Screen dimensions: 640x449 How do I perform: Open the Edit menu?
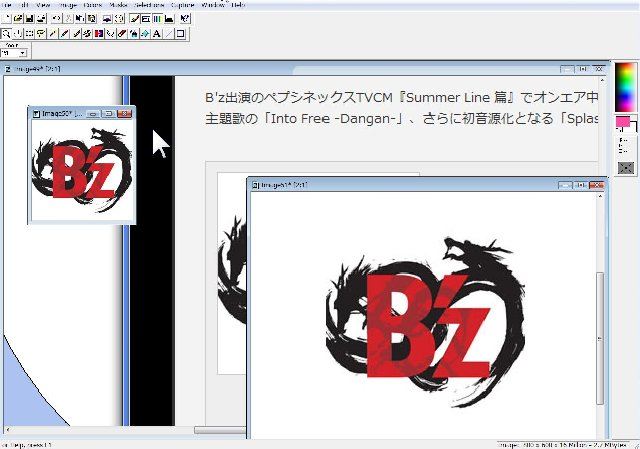coord(24,5)
